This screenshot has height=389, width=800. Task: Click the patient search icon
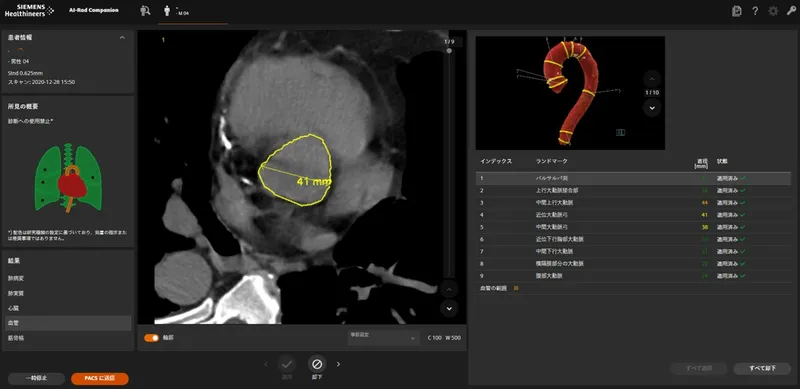coord(145,10)
